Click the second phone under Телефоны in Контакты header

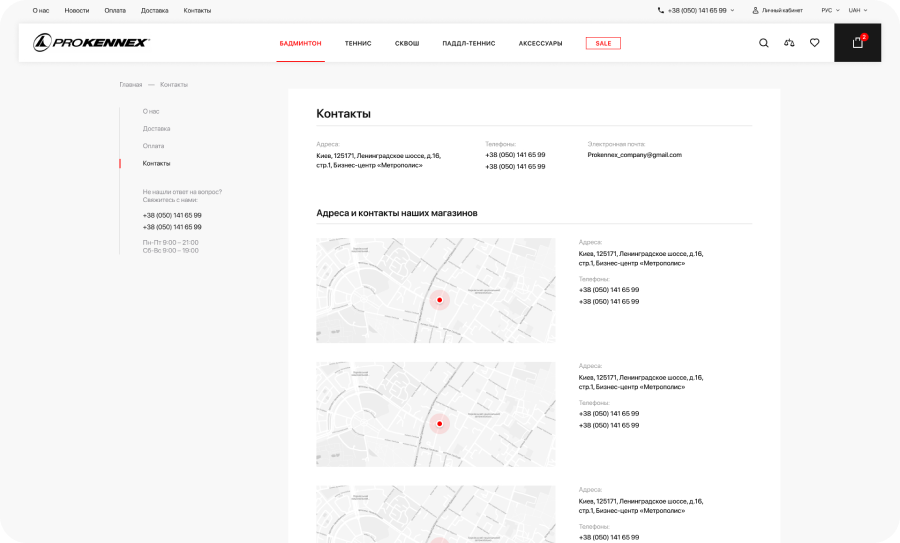click(x=515, y=166)
